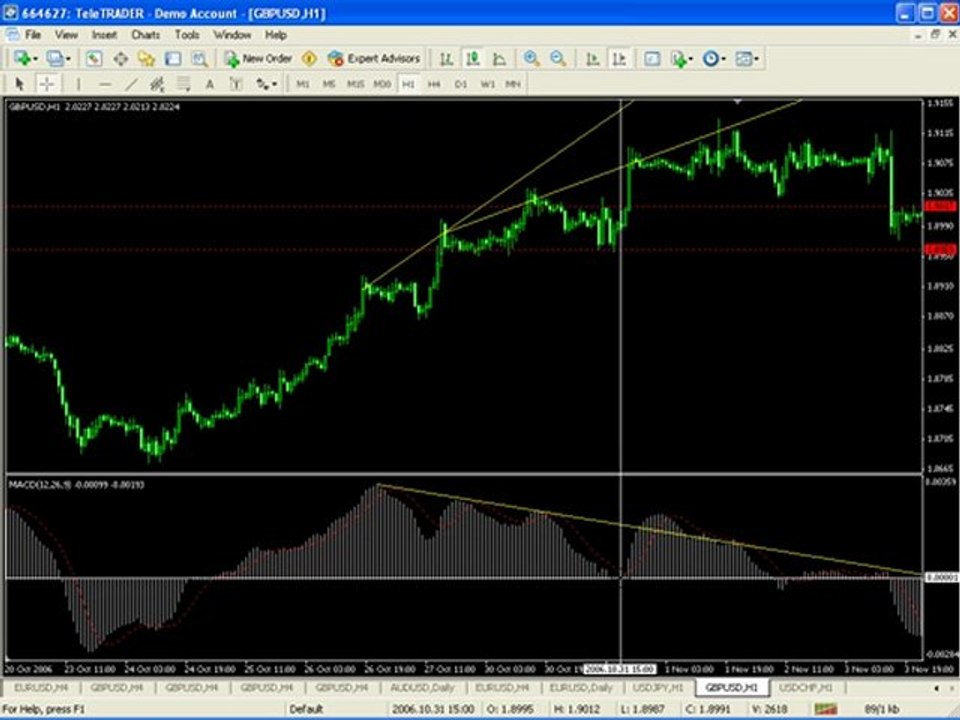960x720 pixels.
Task: Open the Navigator favorites-star icon
Action: point(146,59)
